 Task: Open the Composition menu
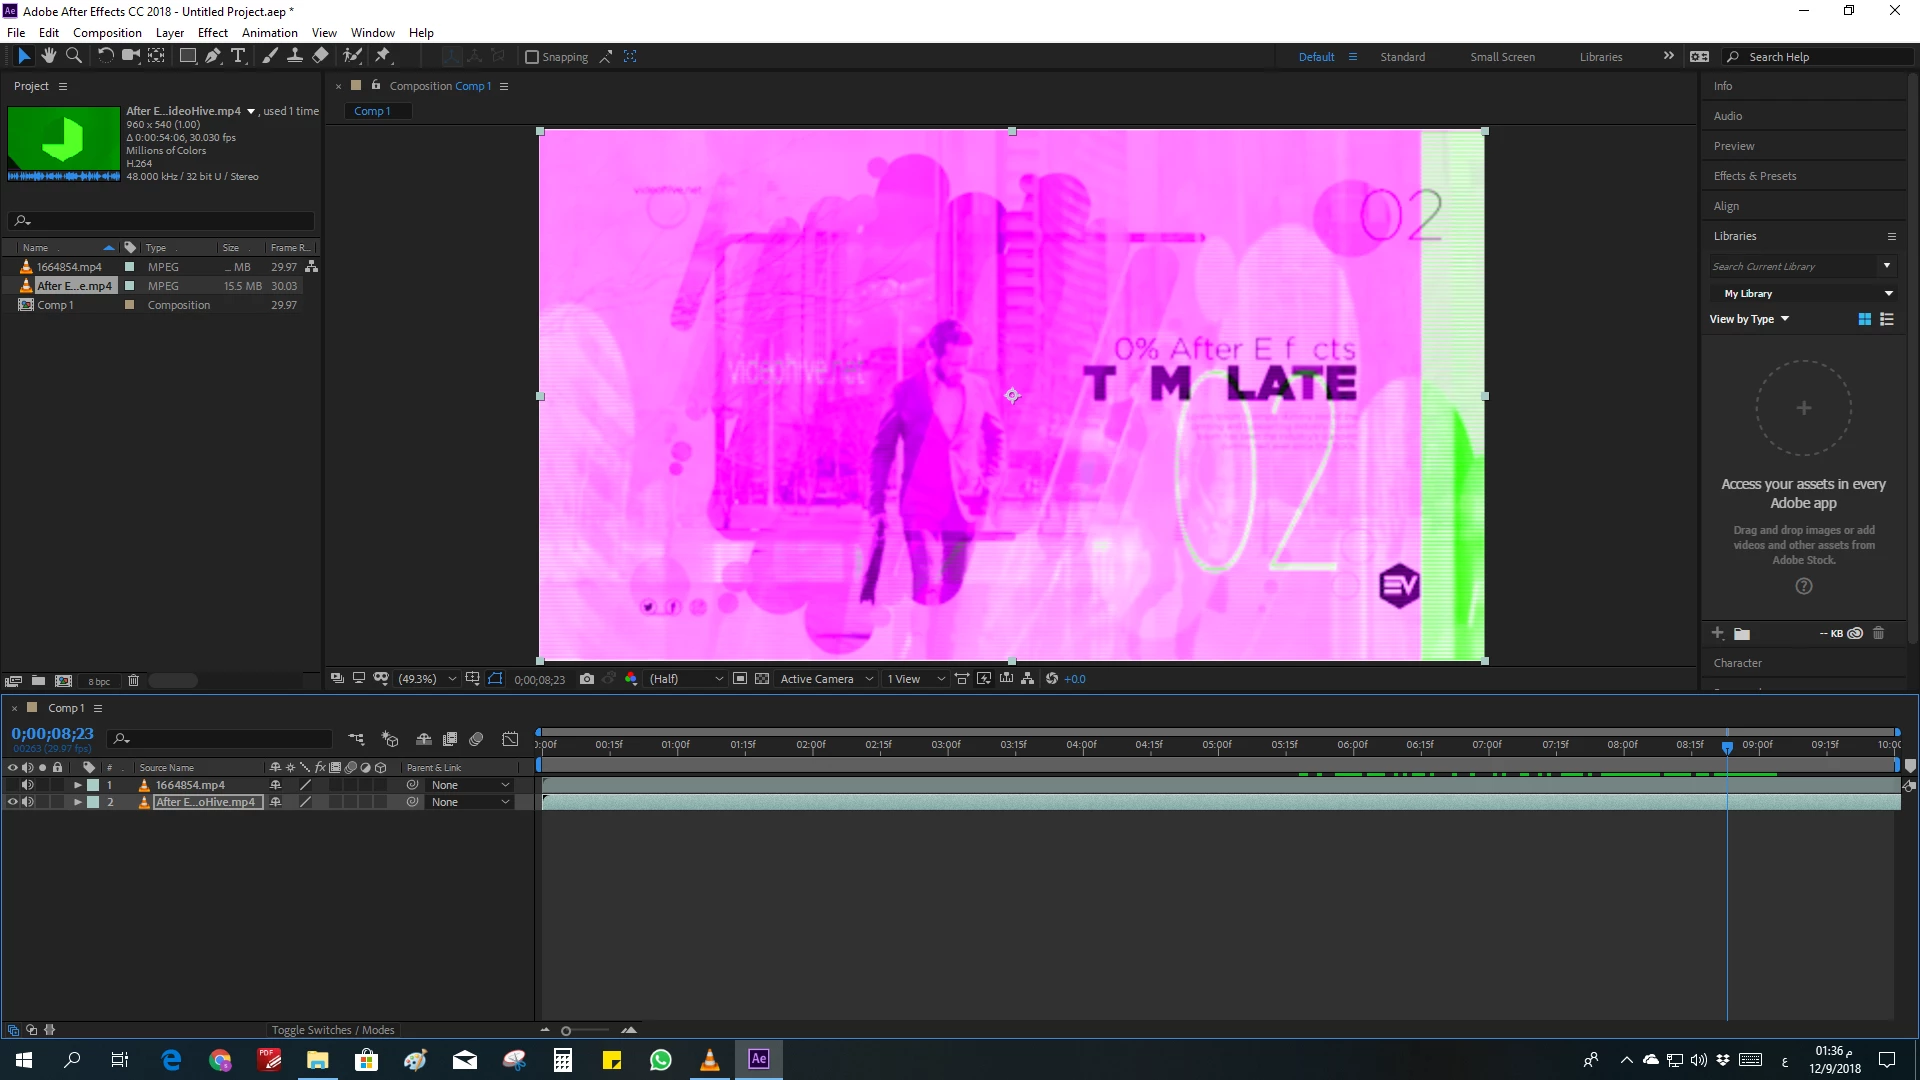pos(107,32)
